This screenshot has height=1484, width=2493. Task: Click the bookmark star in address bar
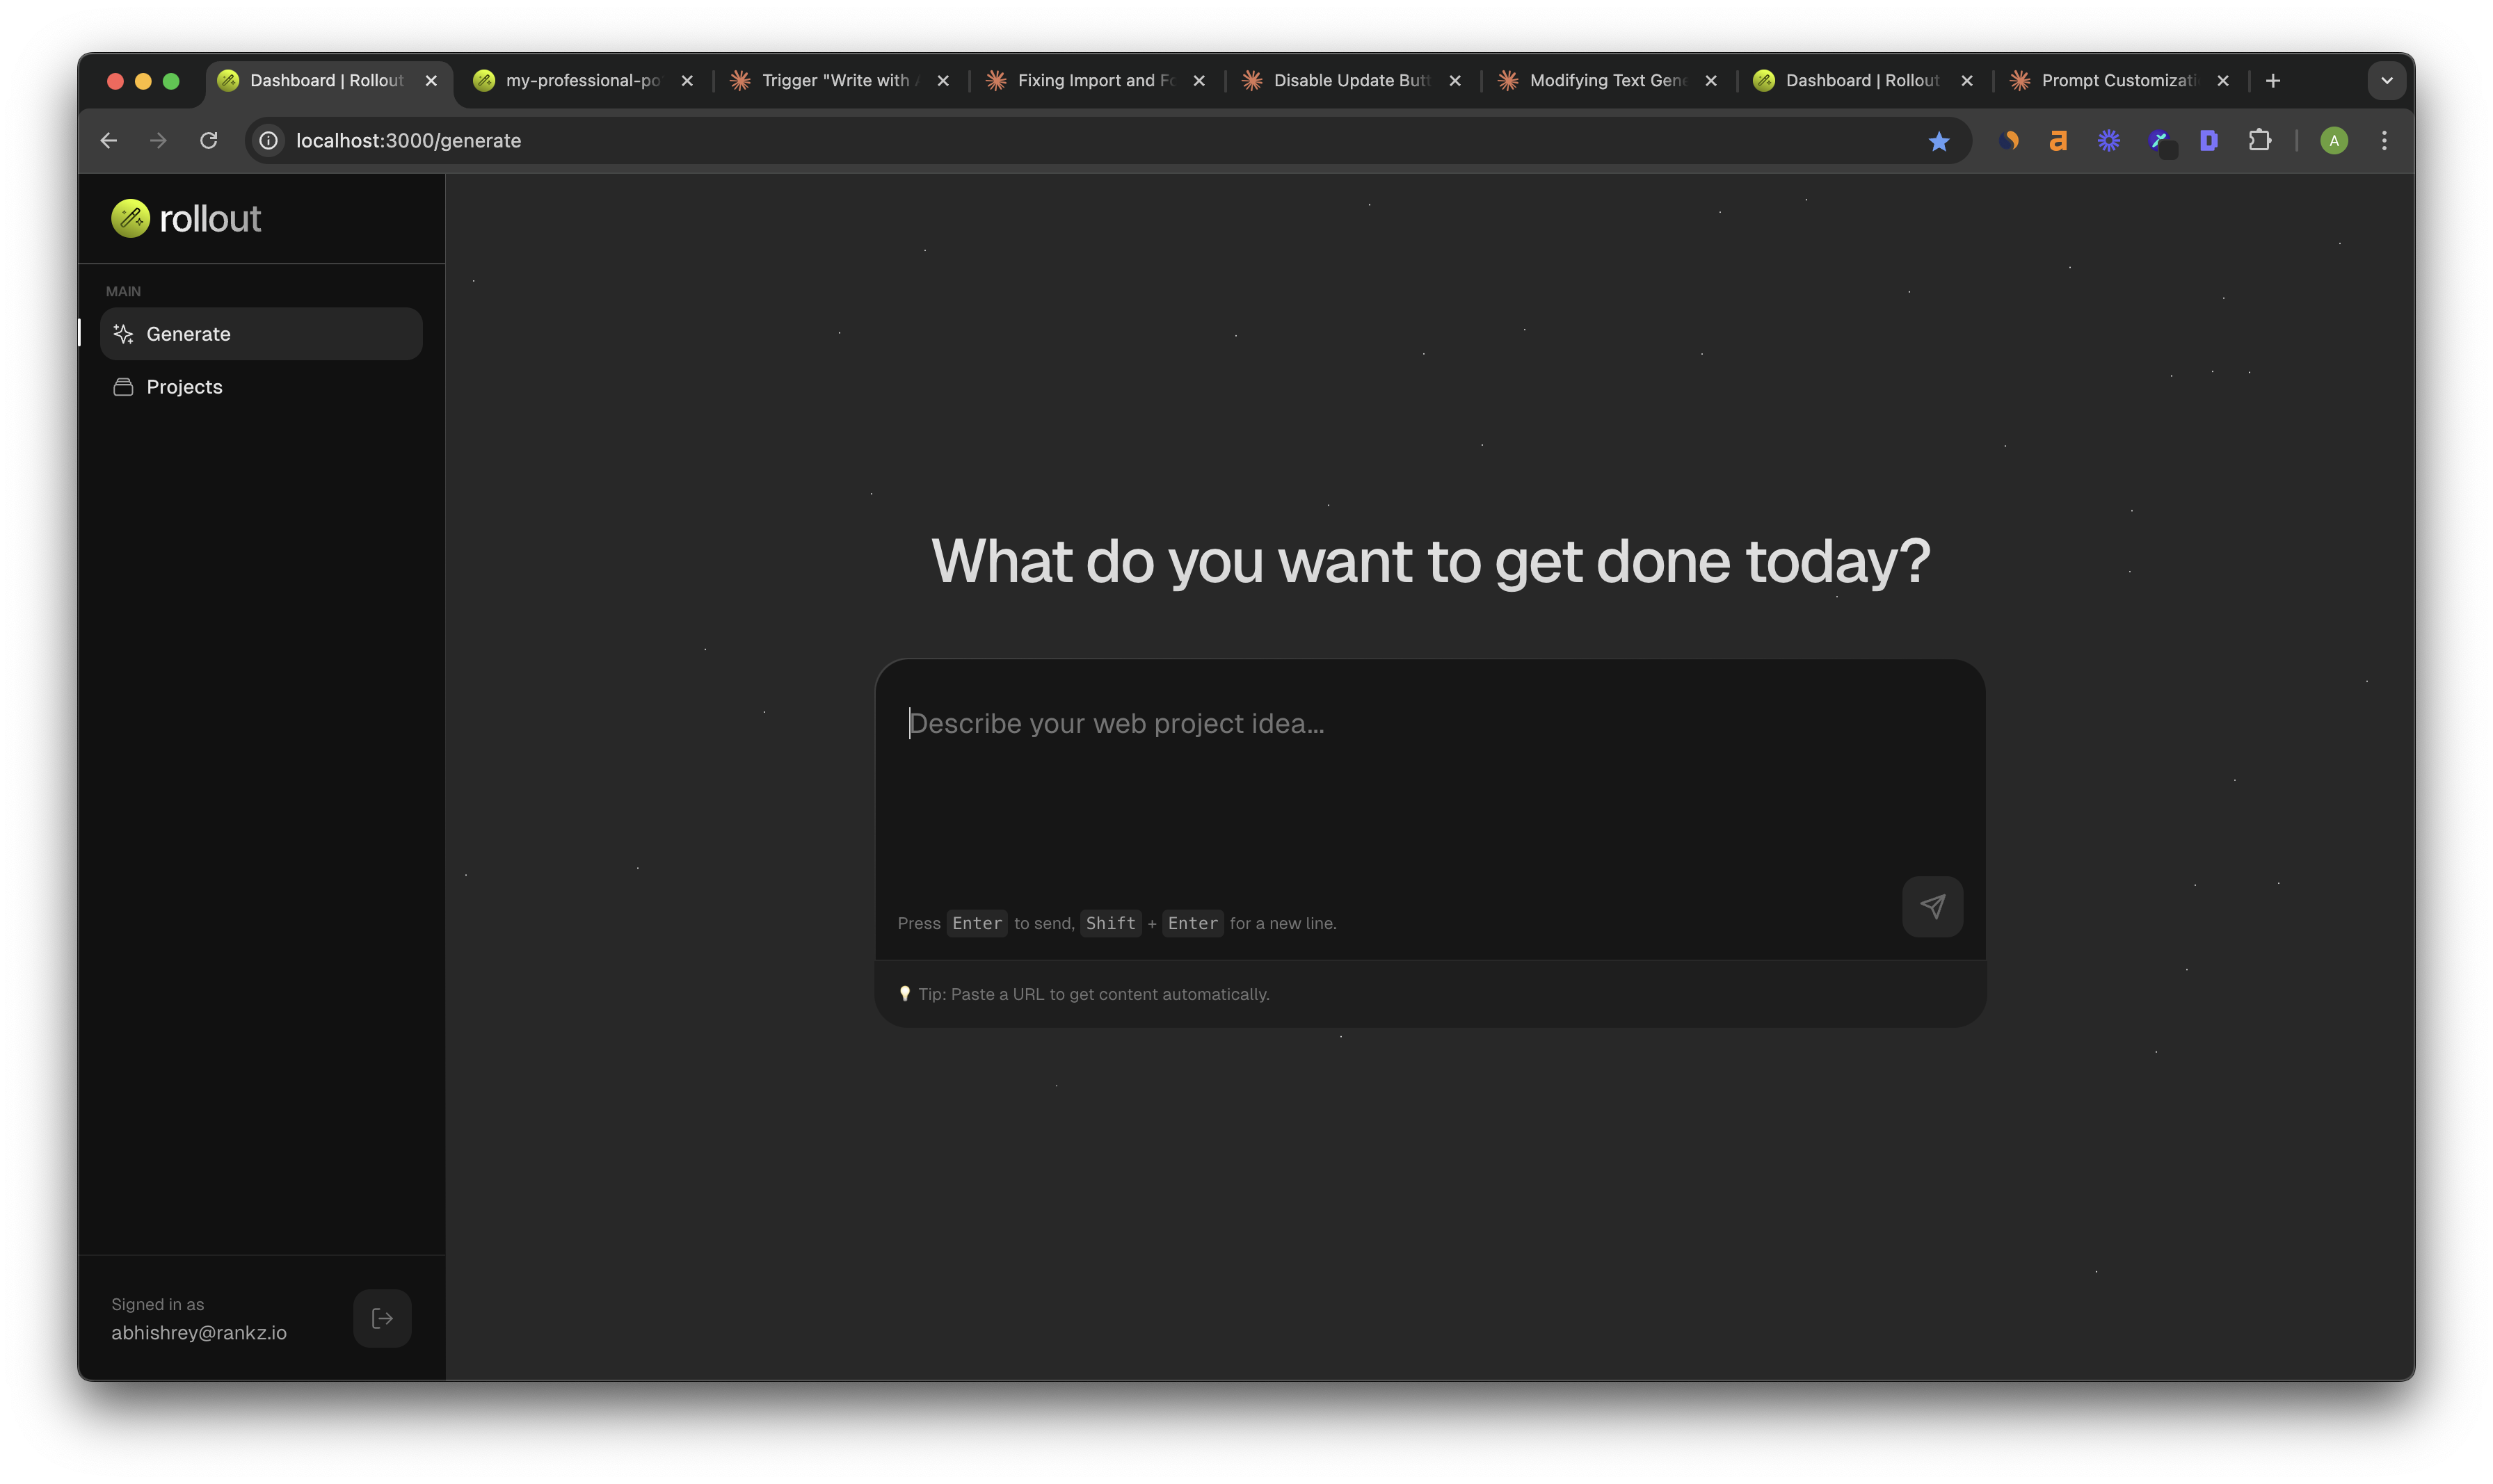pos(1939,141)
